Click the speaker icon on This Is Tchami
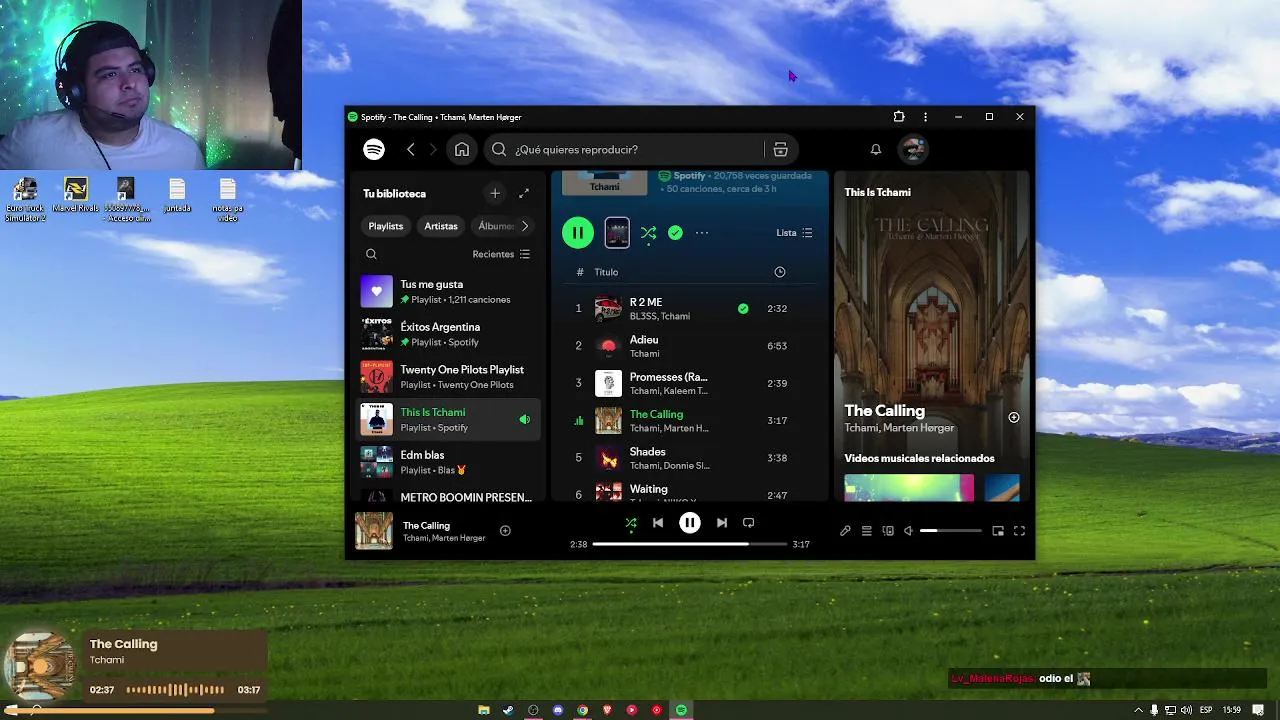The height and width of the screenshot is (720, 1280). (524, 420)
